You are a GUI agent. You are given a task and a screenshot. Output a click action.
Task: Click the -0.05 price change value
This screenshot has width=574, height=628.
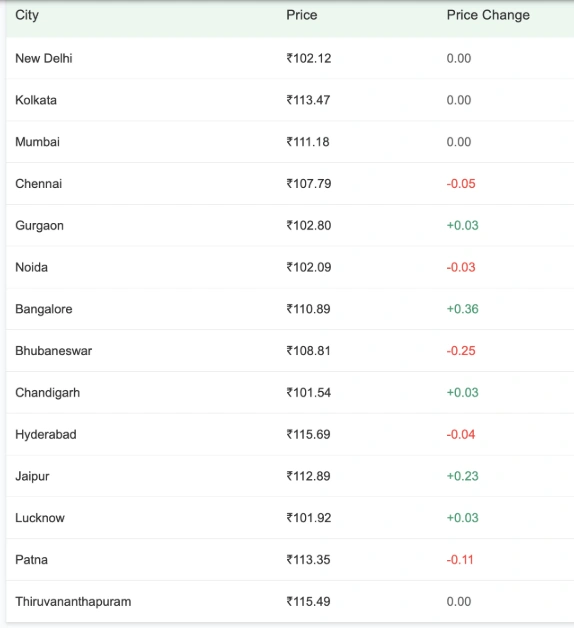461,184
